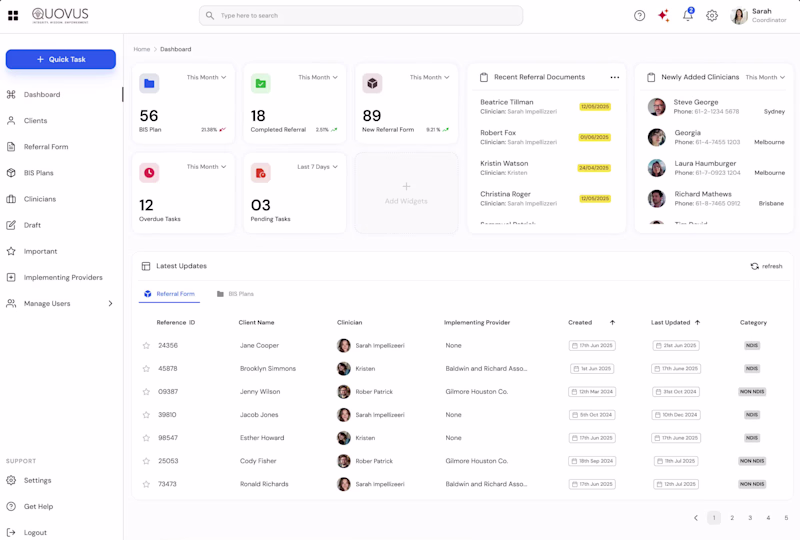Viewport: 800px width, 540px height.
Task: Open the AI sparkle assistant icon
Action: point(663,16)
